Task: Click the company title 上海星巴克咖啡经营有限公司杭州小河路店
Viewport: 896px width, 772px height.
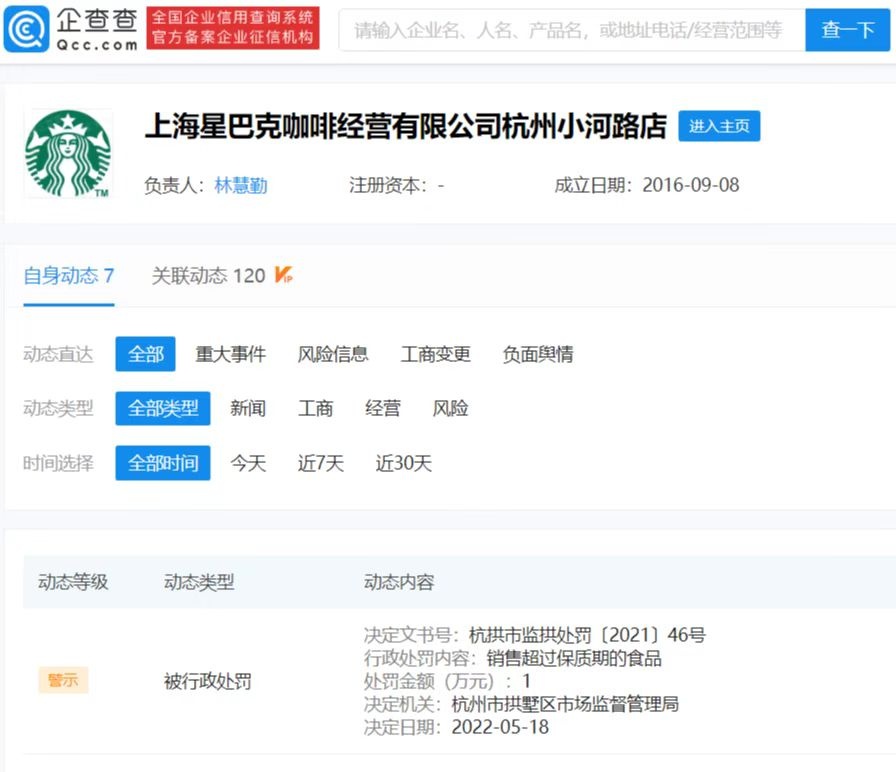Action: [x=406, y=126]
